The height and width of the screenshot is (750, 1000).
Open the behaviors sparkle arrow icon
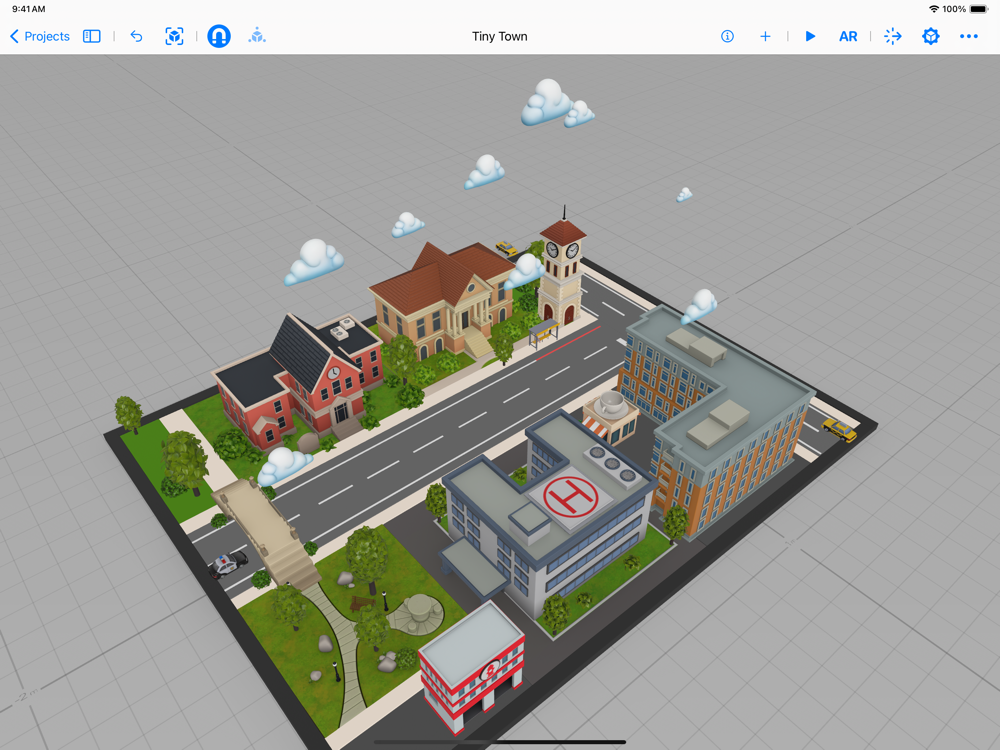pyautogui.click(x=893, y=36)
